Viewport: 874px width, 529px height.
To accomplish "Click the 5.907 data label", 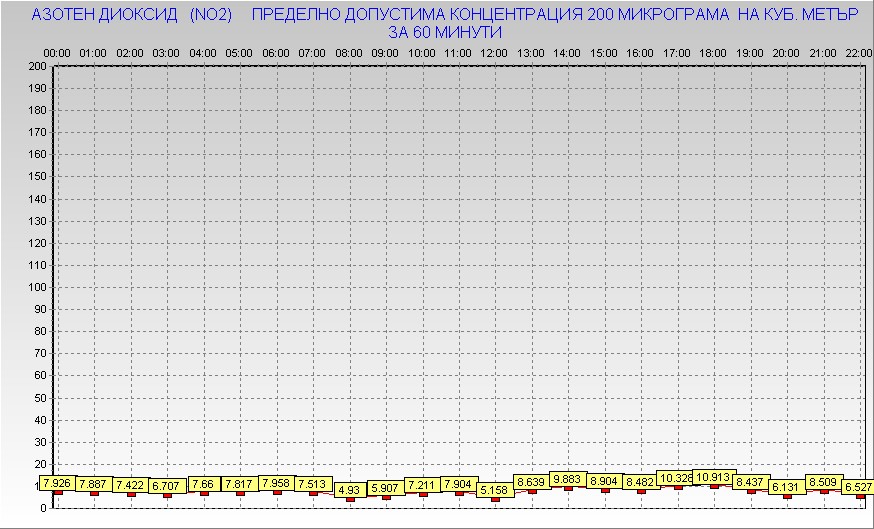I will pyautogui.click(x=385, y=488).
